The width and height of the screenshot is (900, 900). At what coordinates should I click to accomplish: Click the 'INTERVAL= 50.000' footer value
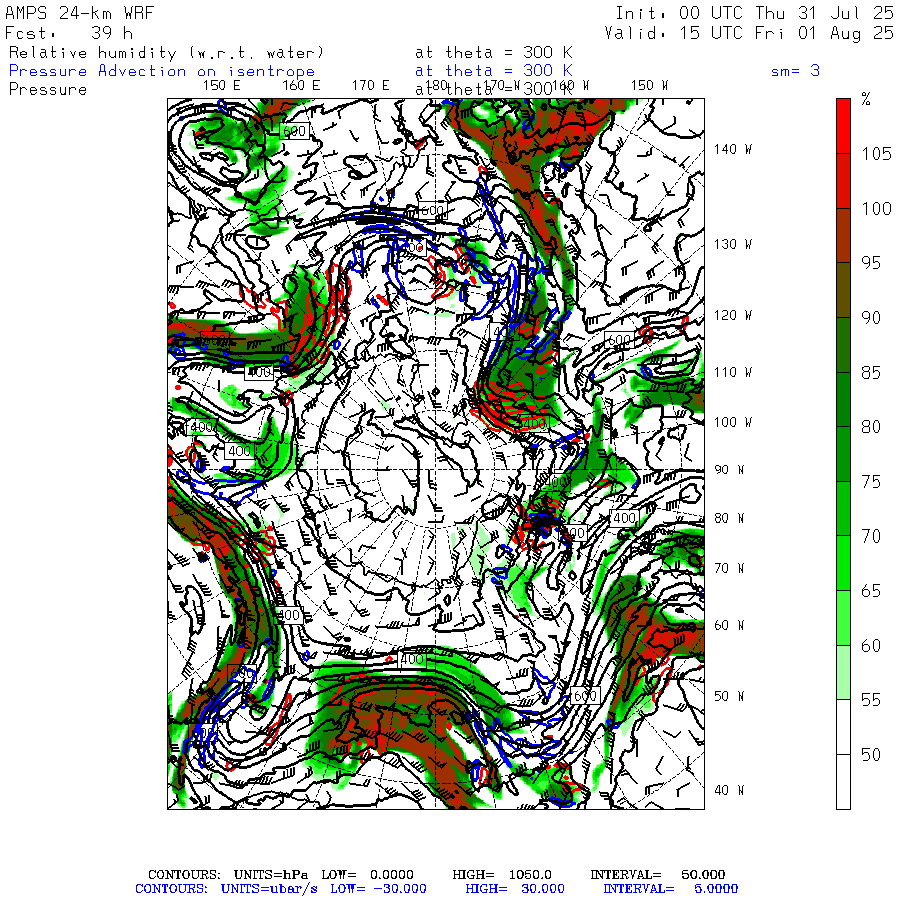coord(658,875)
